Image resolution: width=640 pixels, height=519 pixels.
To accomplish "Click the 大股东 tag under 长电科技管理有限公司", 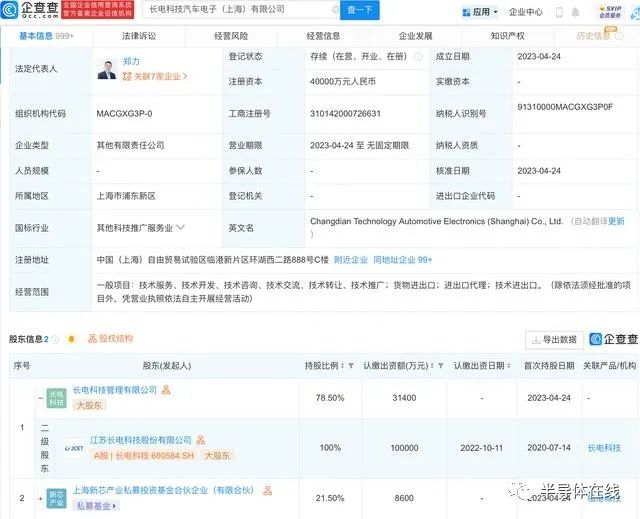I will [x=89, y=405].
